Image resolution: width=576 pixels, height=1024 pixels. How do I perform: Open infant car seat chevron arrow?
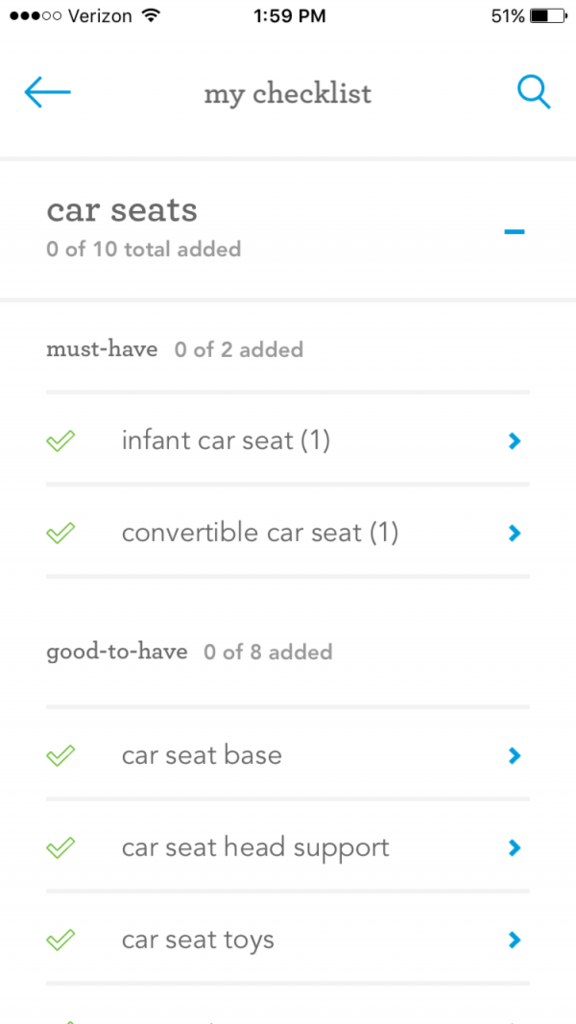pos(515,442)
